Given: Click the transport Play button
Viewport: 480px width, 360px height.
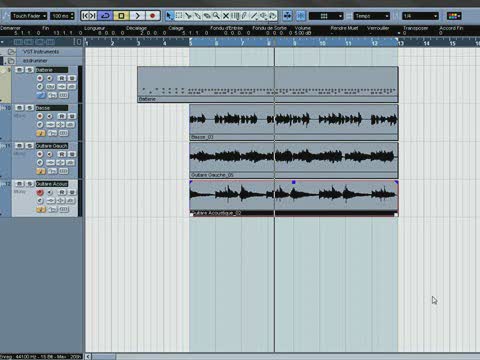Looking at the screenshot, I should (x=138, y=16).
